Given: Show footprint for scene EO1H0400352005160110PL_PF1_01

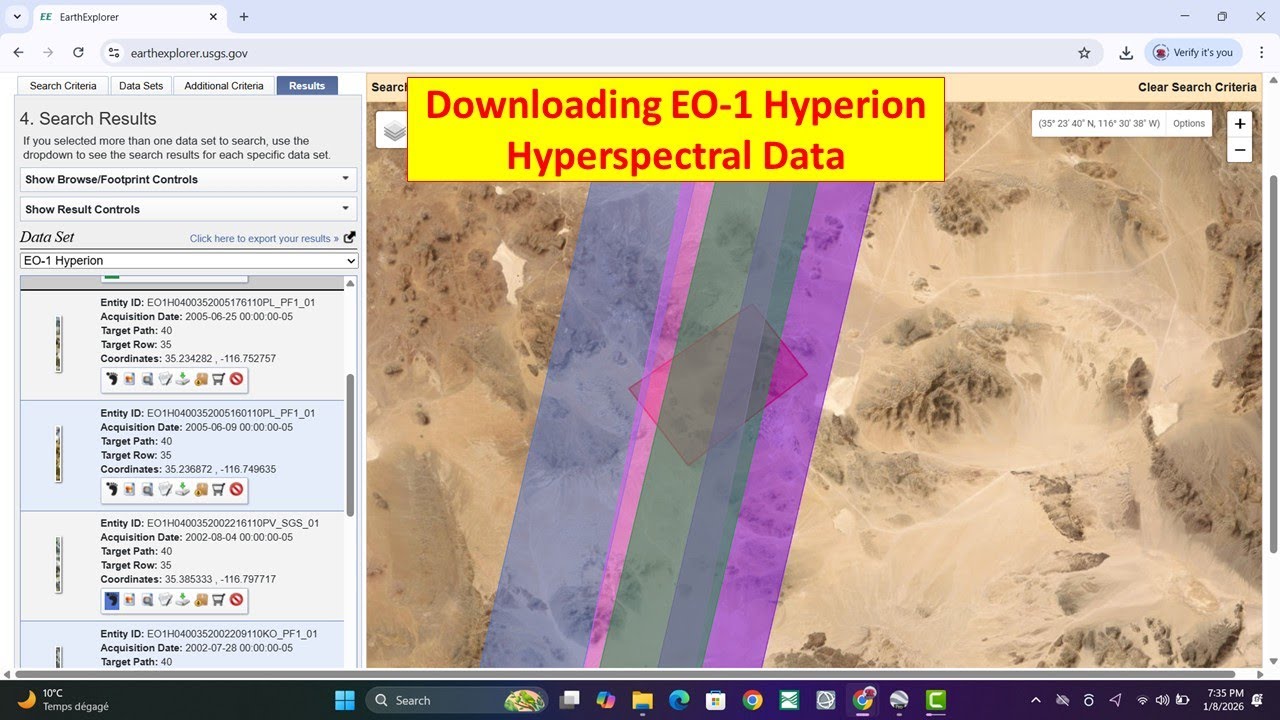Looking at the screenshot, I should 111,489.
